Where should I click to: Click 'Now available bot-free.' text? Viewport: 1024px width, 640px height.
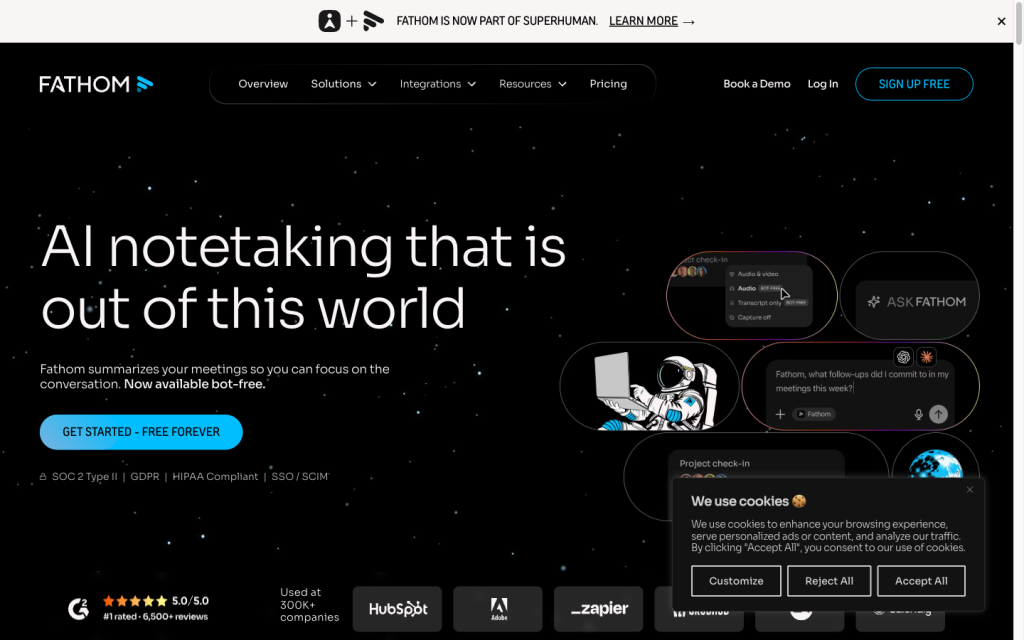pos(195,384)
